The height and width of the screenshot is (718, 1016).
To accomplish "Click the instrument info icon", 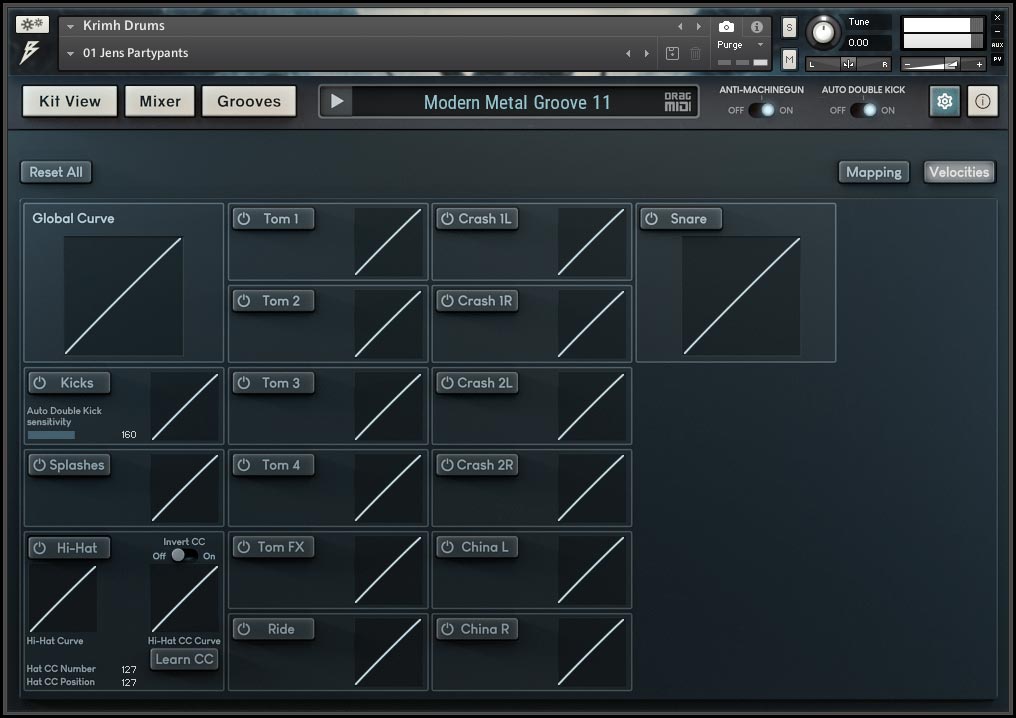I will (x=756, y=27).
